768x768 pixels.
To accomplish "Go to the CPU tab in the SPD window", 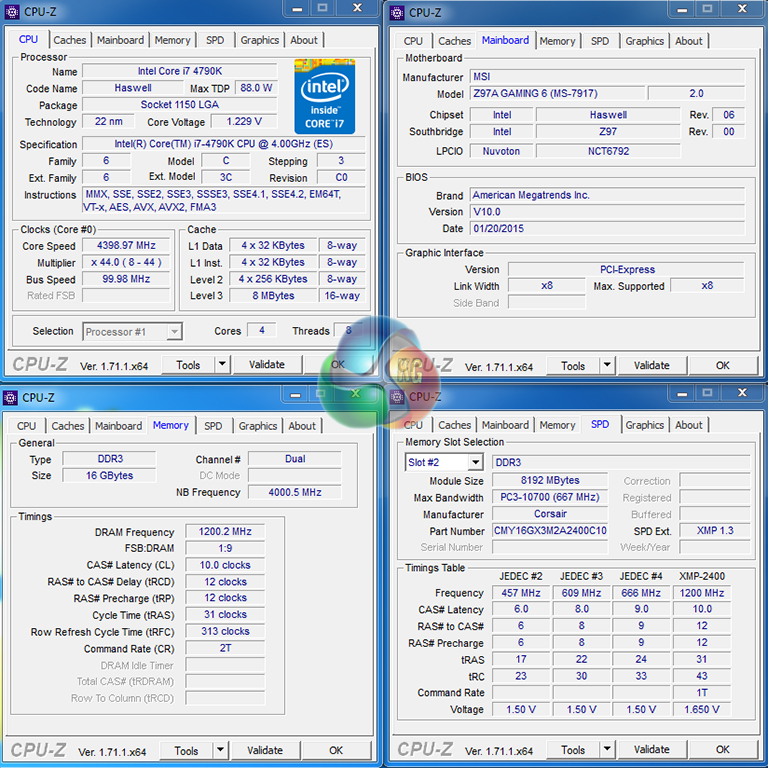I will pyautogui.click(x=412, y=426).
